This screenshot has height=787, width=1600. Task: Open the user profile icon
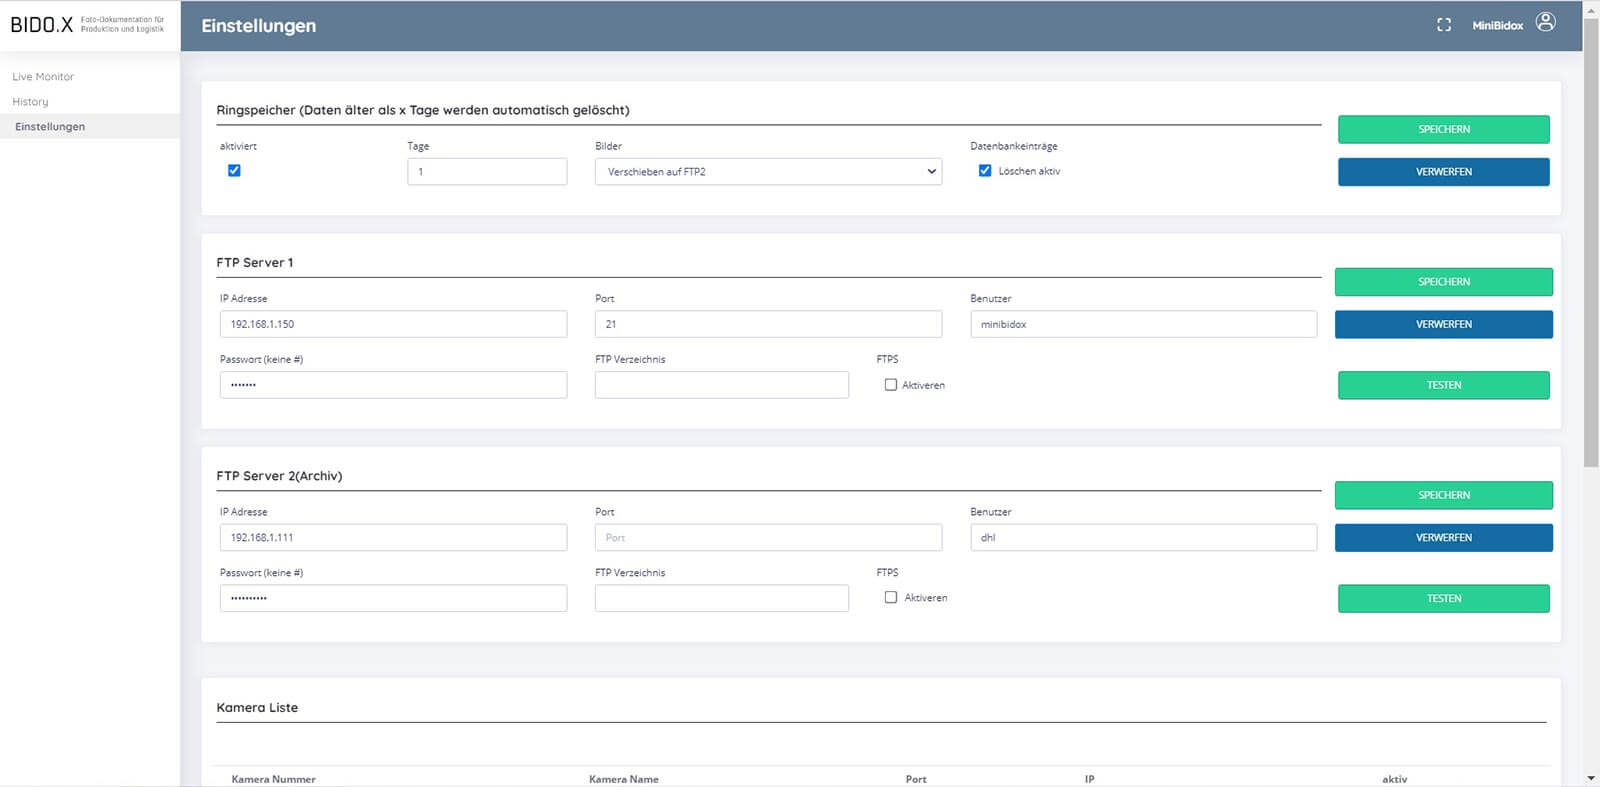coord(1545,23)
